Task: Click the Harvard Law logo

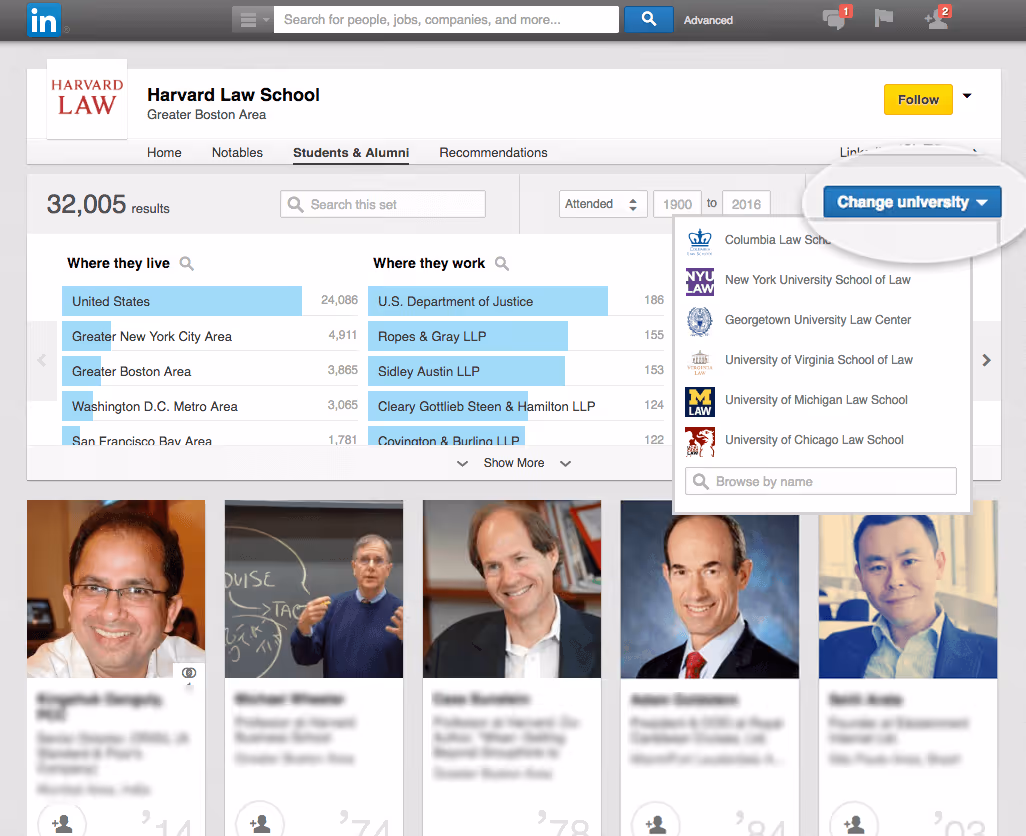Action: click(x=87, y=99)
